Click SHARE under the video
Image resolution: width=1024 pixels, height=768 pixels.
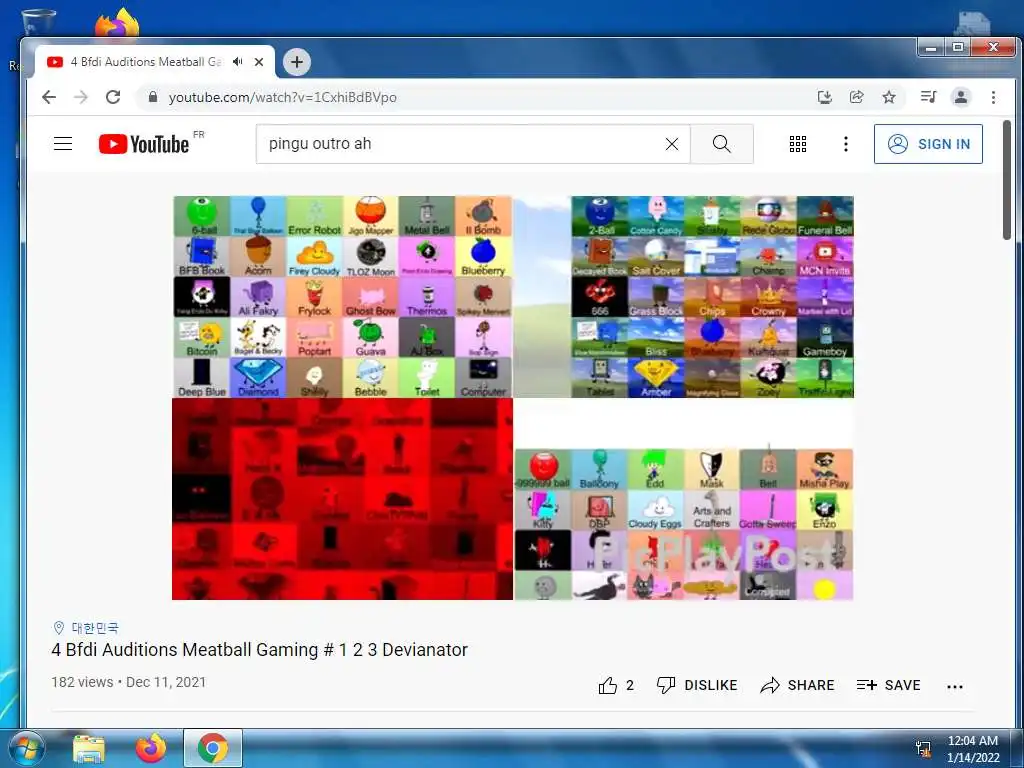tap(797, 685)
